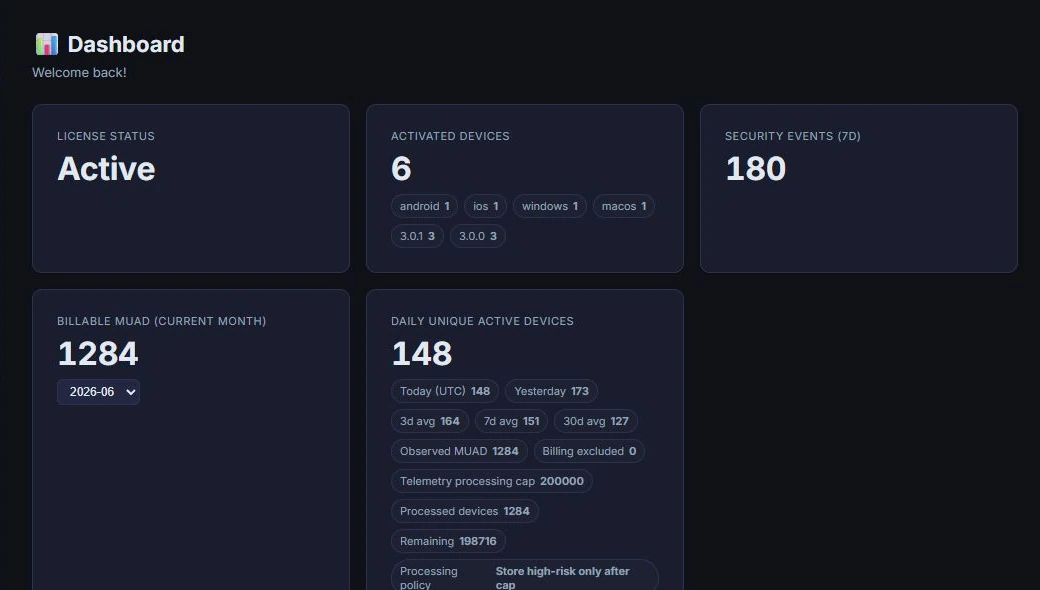The height and width of the screenshot is (590, 1040).
Task: Click the 'Processing policy' chip
Action: point(525,575)
